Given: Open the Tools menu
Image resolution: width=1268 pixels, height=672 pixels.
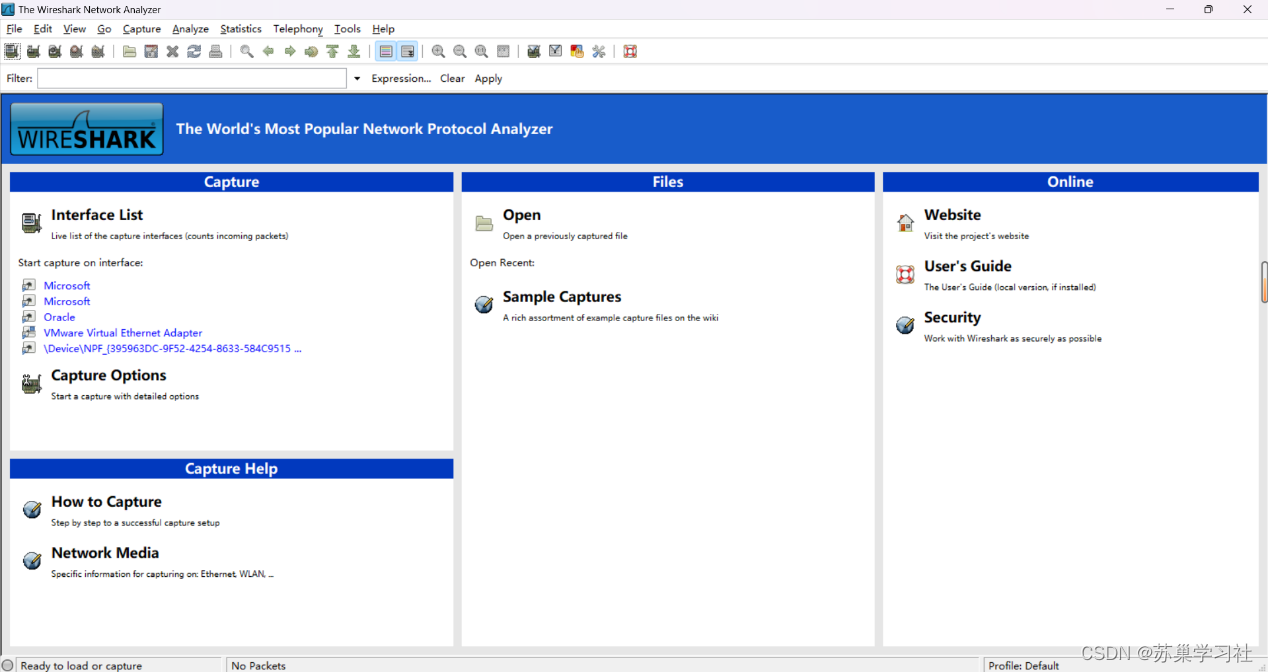Looking at the screenshot, I should [x=348, y=29].
